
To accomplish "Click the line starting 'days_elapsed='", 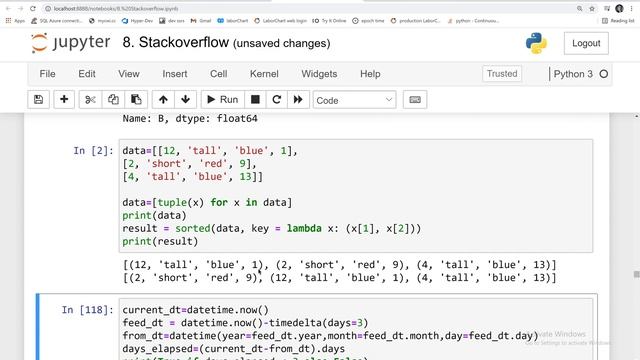I will pyautogui.click(x=233, y=349).
